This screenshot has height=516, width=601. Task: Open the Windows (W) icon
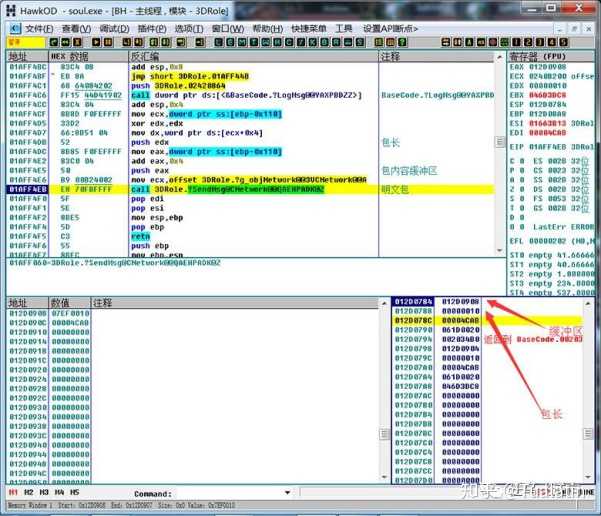point(266,42)
